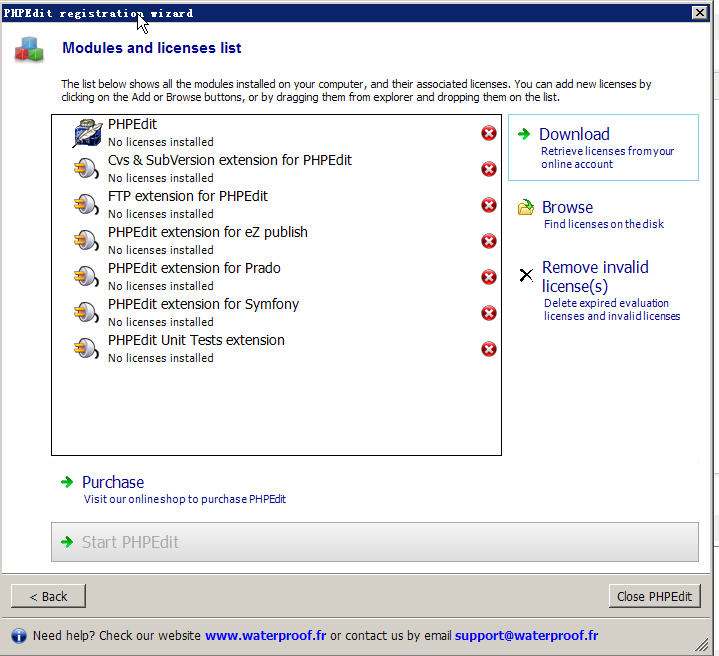The width and height of the screenshot is (719, 656).
Task: Close the registration wizard window
Action: tap(699, 12)
